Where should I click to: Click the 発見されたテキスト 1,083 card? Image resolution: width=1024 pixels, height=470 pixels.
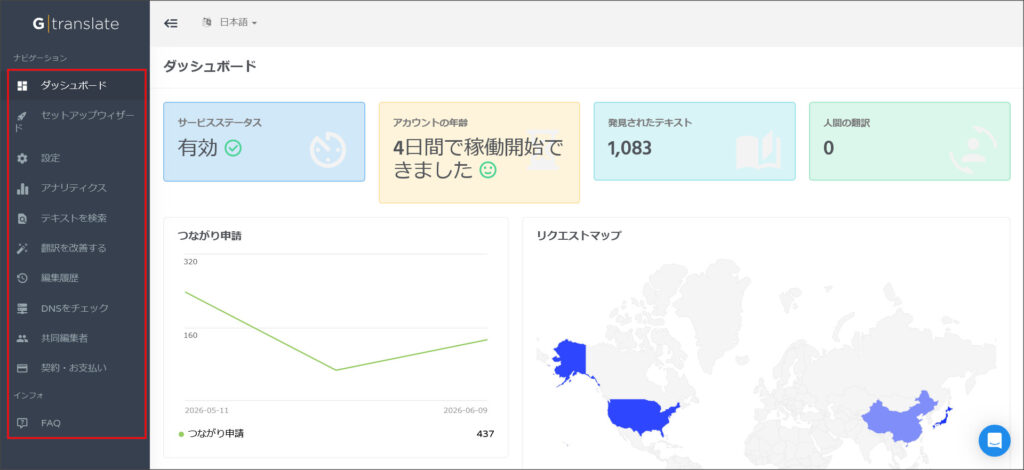click(694, 141)
